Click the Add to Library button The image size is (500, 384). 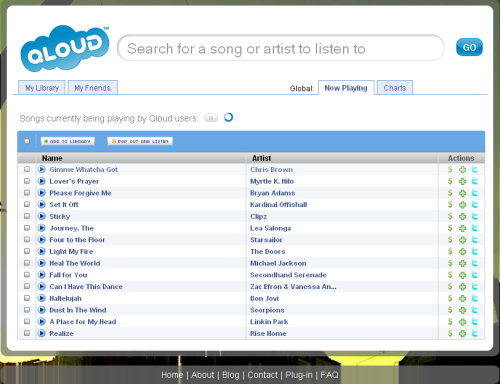pos(68,141)
